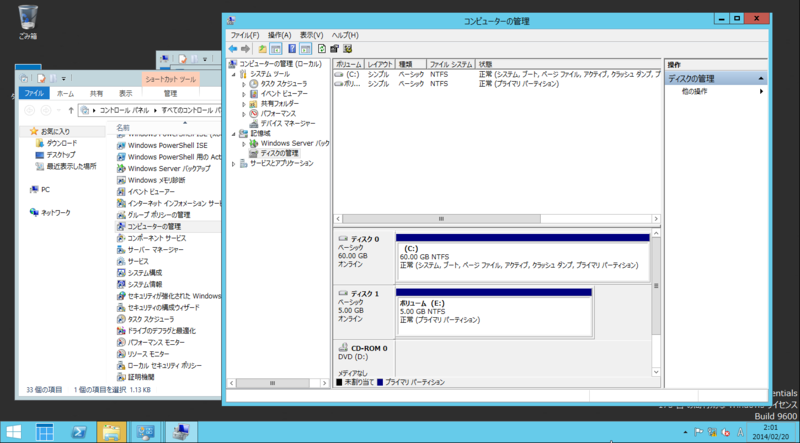Select リソース モニター in the Explorer list
This screenshot has width=800, height=443.
pos(148,354)
